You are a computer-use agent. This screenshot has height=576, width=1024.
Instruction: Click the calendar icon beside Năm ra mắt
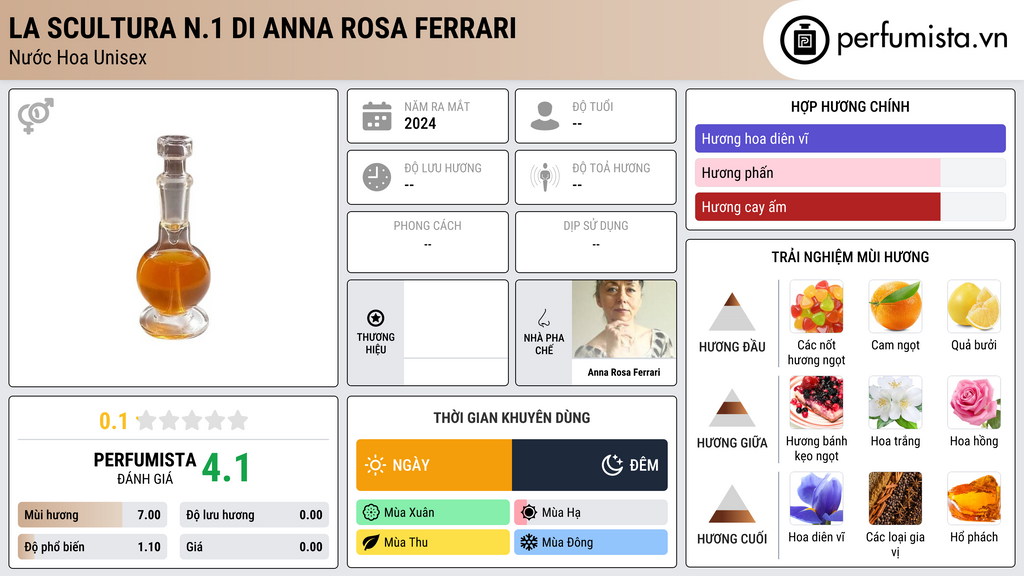tap(377, 116)
